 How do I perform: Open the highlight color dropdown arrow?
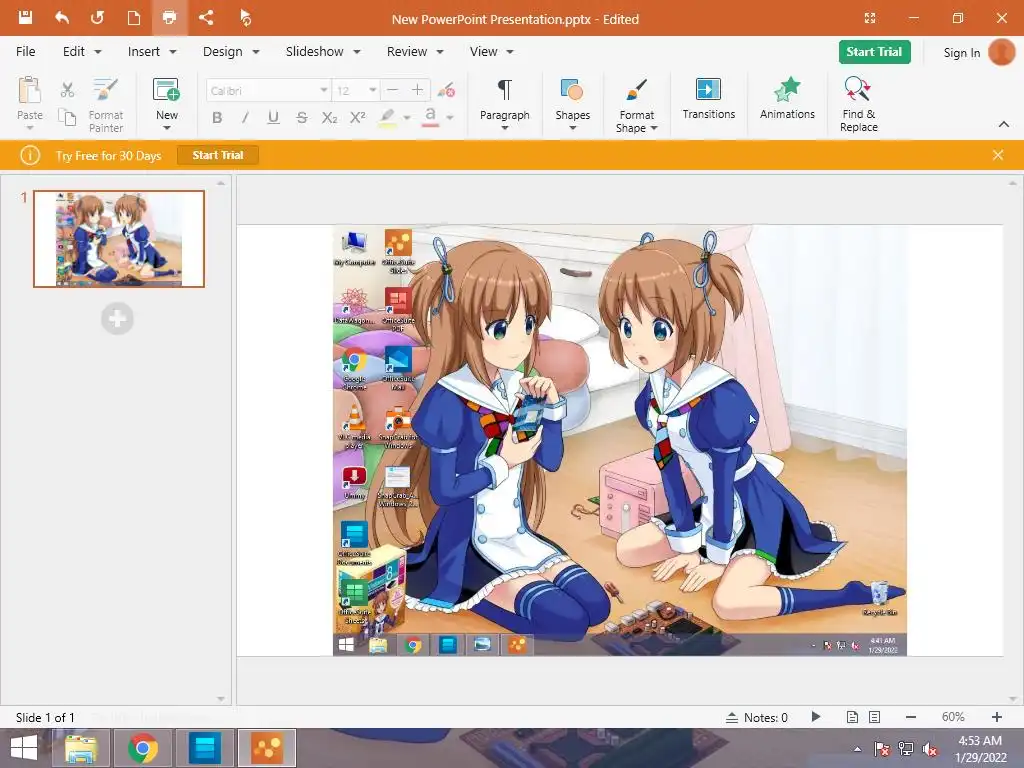pyautogui.click(x=406, y=118)
